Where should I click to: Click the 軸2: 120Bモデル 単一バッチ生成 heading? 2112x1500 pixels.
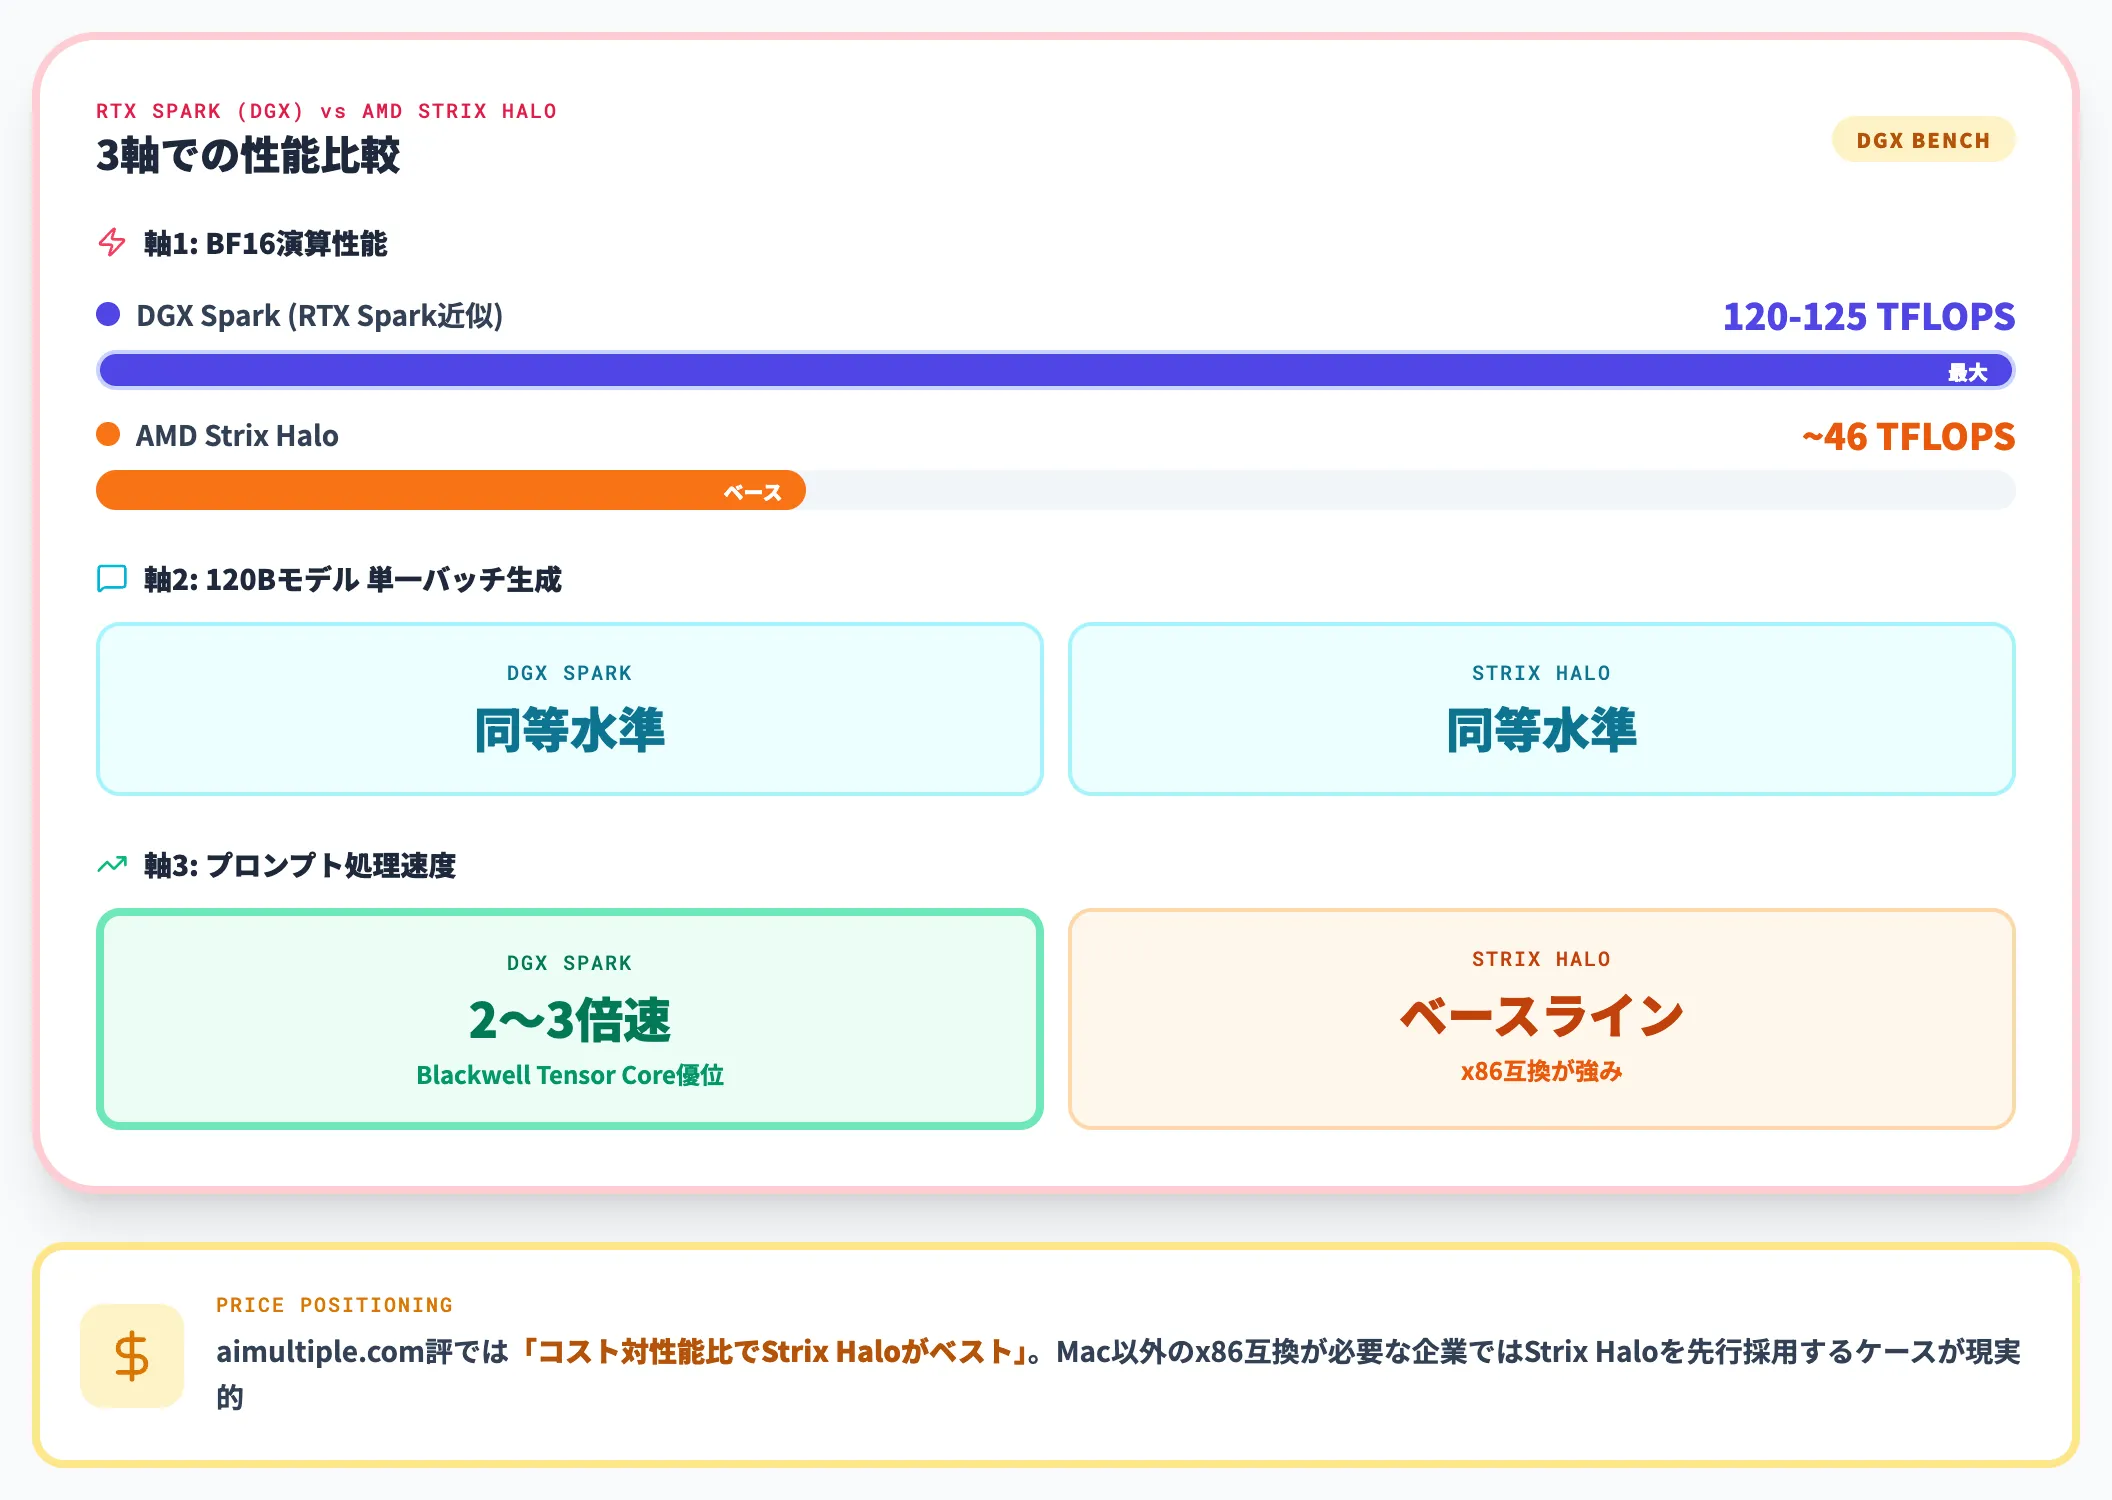(x=353, y=579)
